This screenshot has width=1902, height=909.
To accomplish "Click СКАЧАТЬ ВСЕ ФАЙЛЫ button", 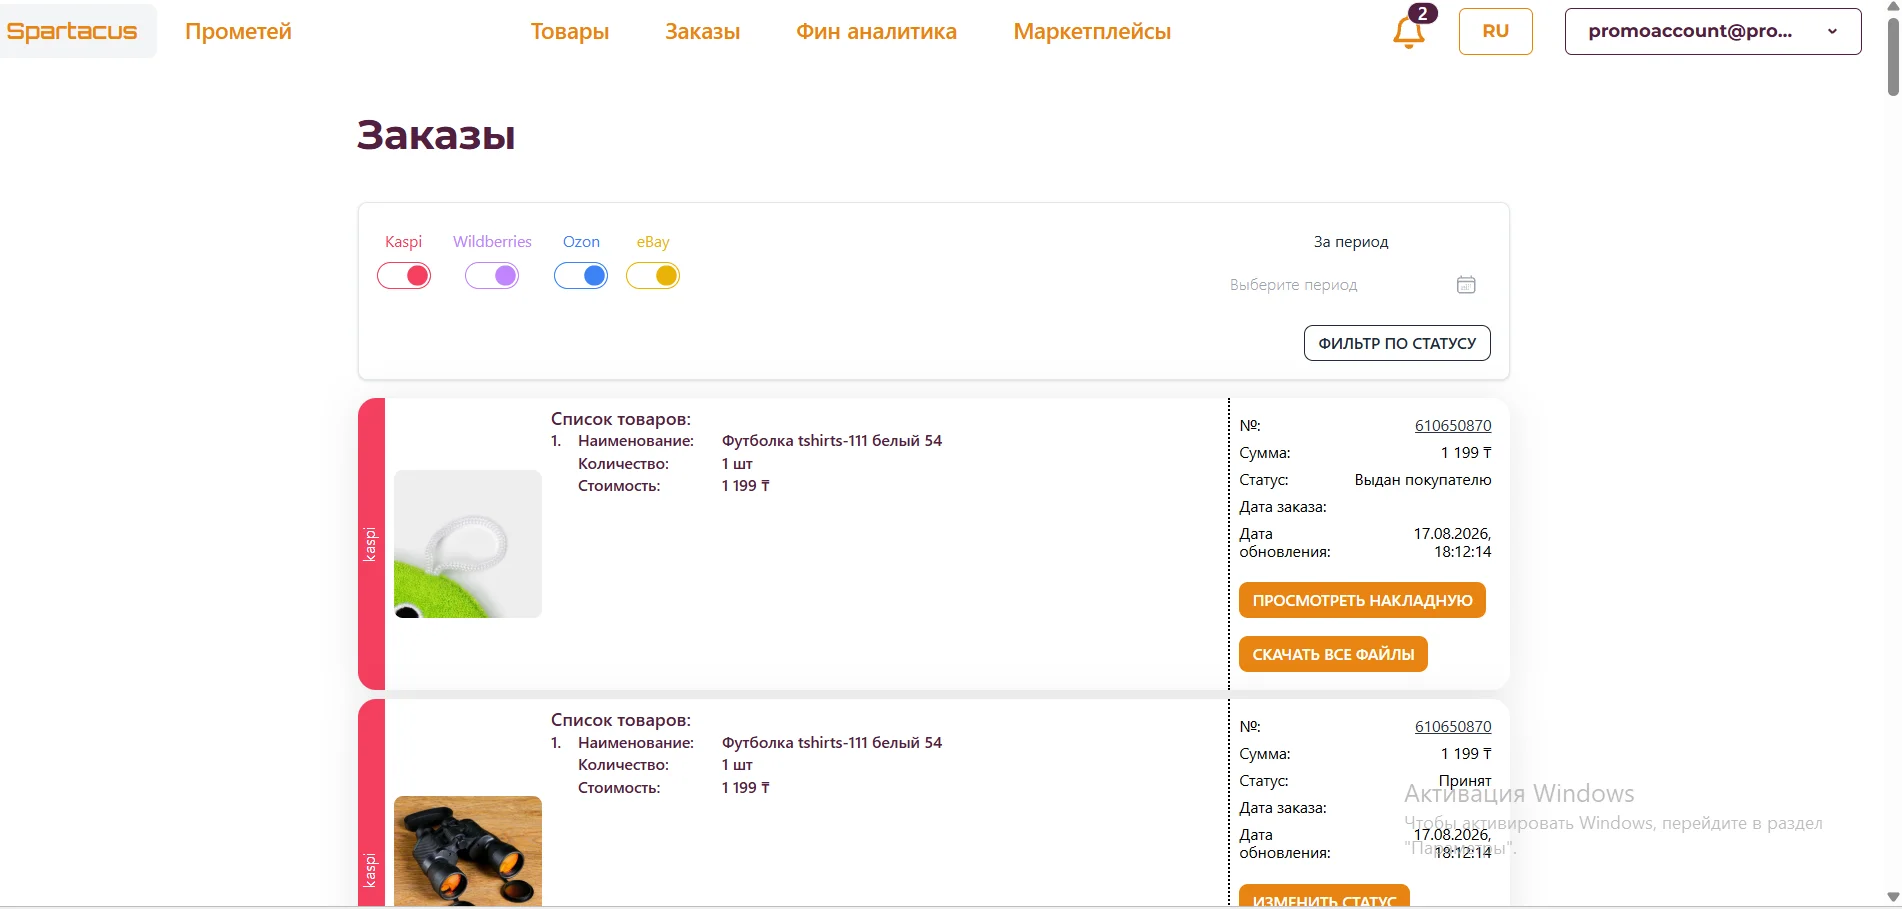I will click(1333, 654).
